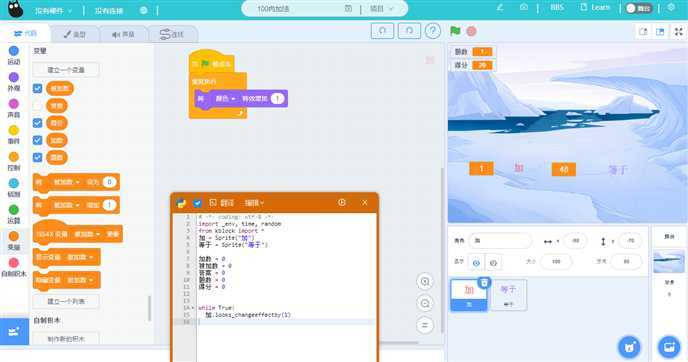Click the make a variable button
This screenshot has width=688, height=362.
66,70
